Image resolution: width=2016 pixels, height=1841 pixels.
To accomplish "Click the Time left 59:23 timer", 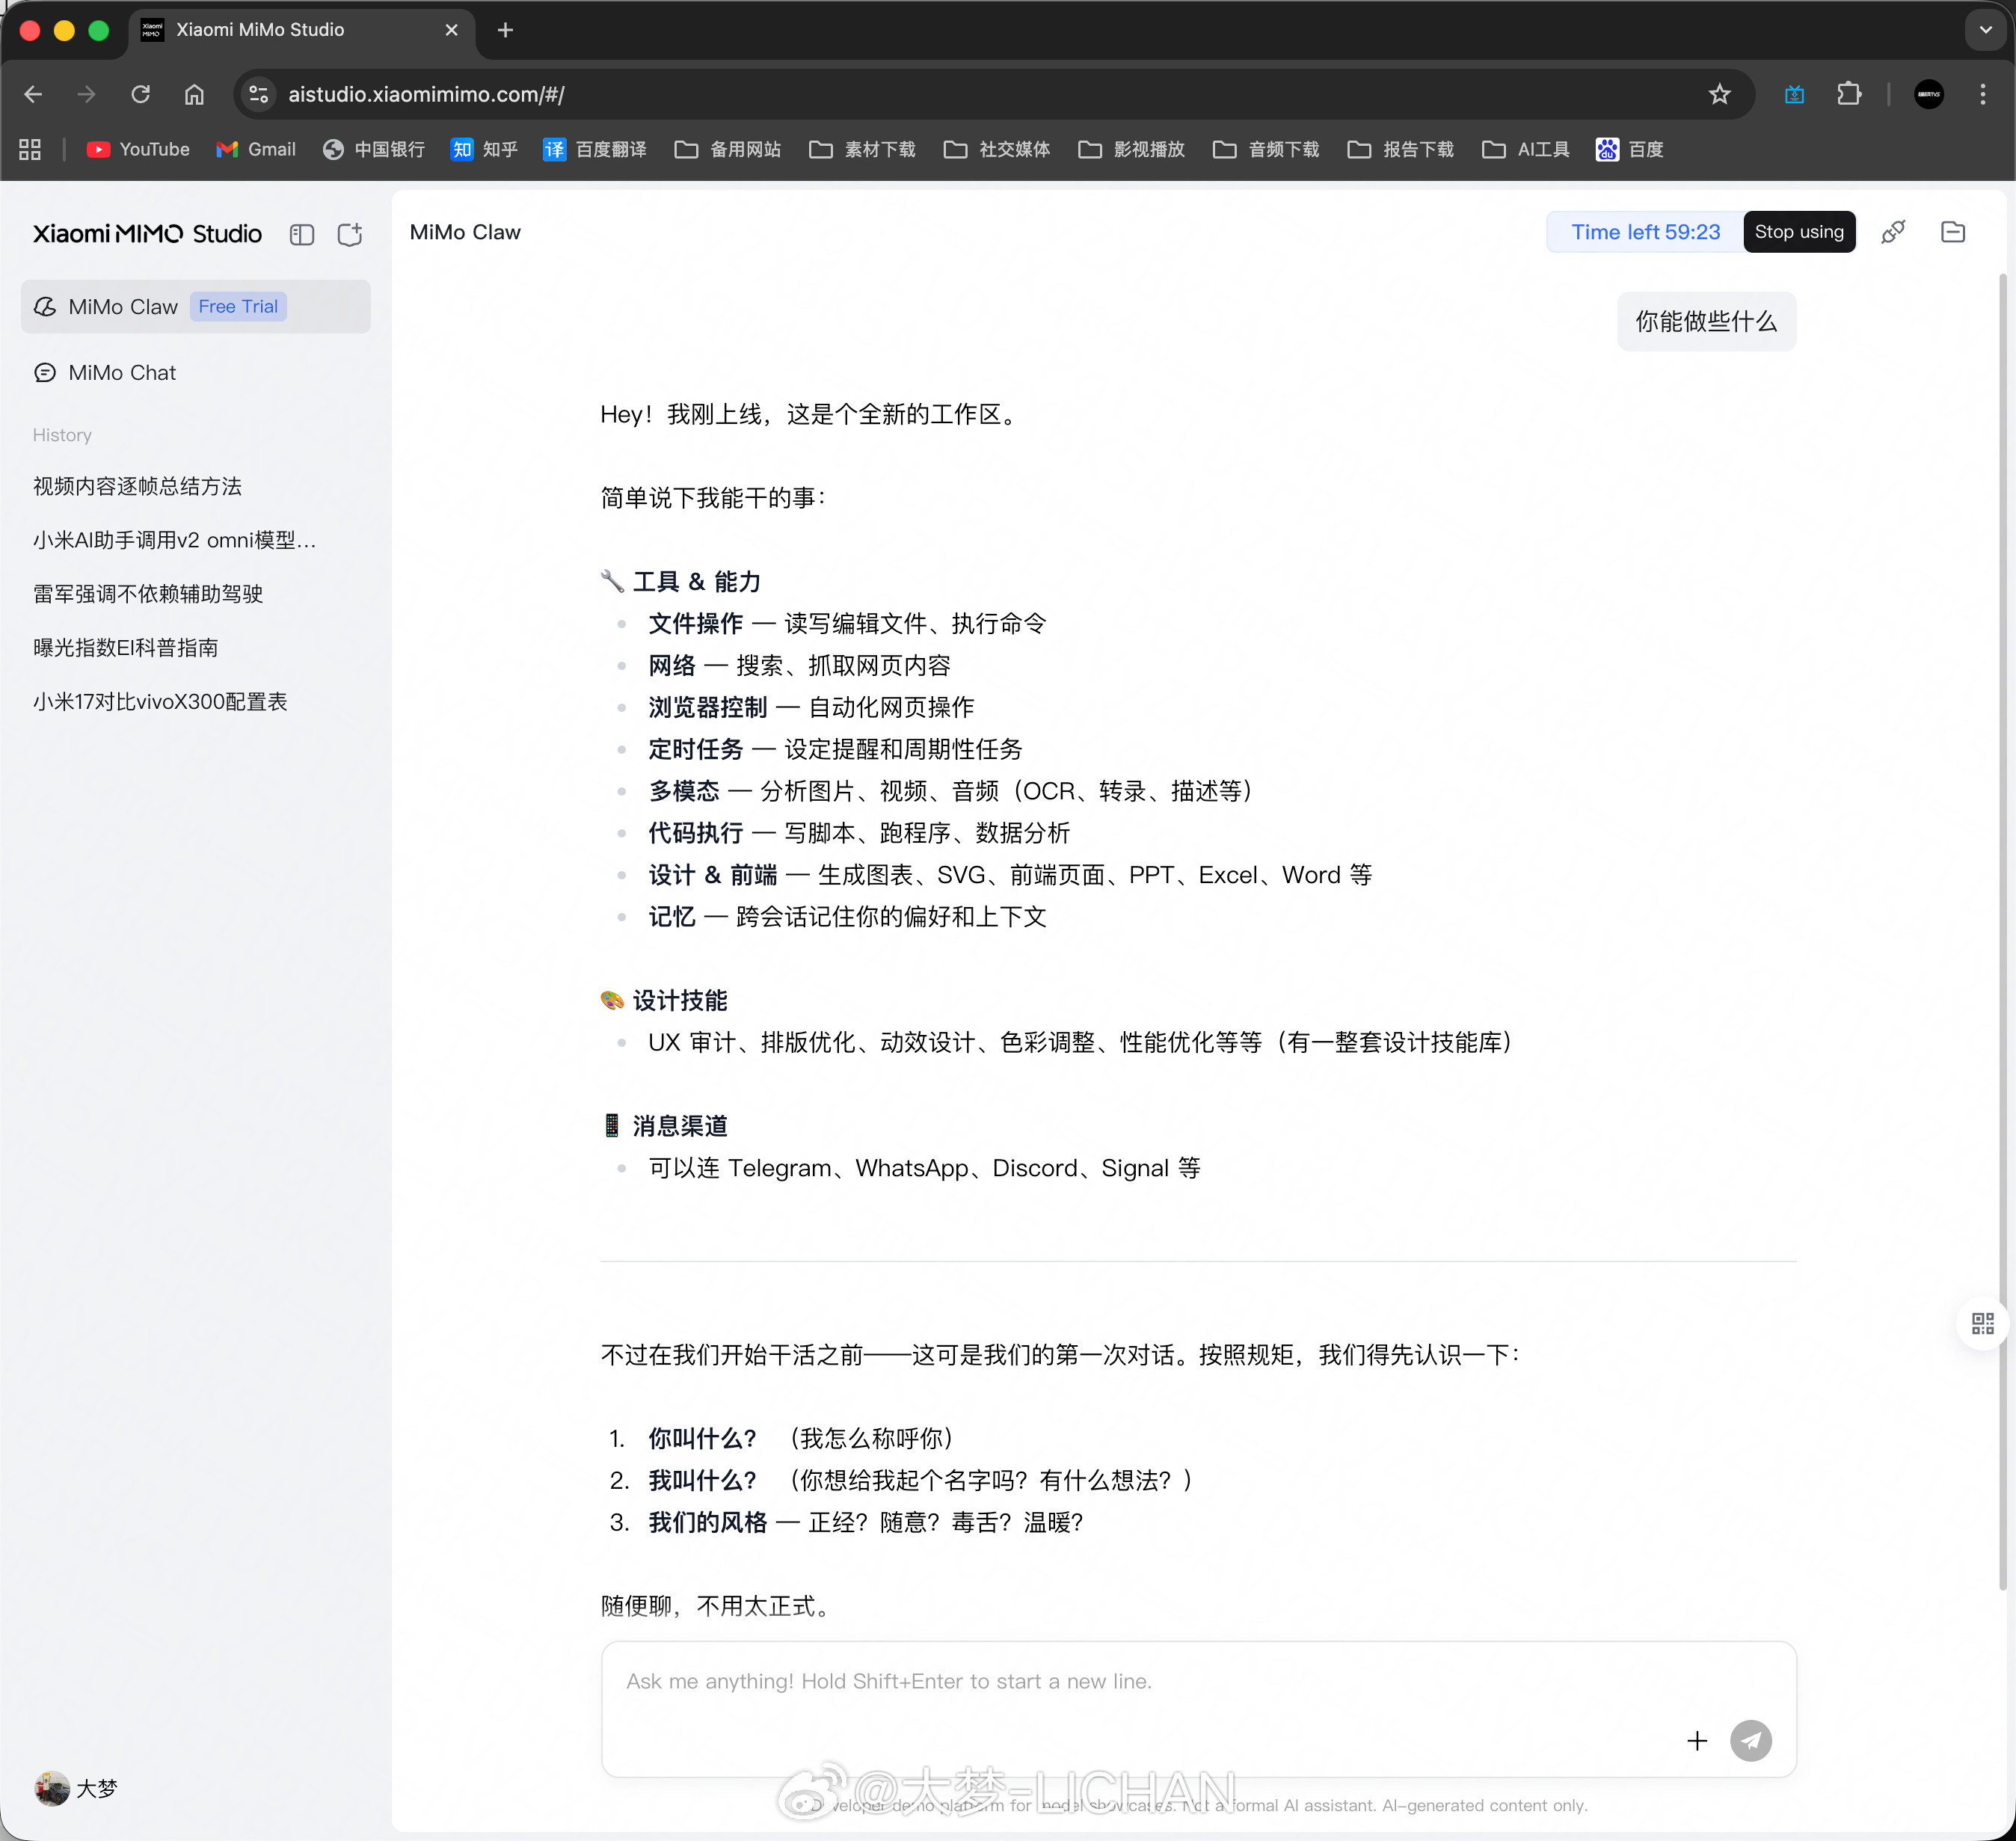I will 1644,231.
